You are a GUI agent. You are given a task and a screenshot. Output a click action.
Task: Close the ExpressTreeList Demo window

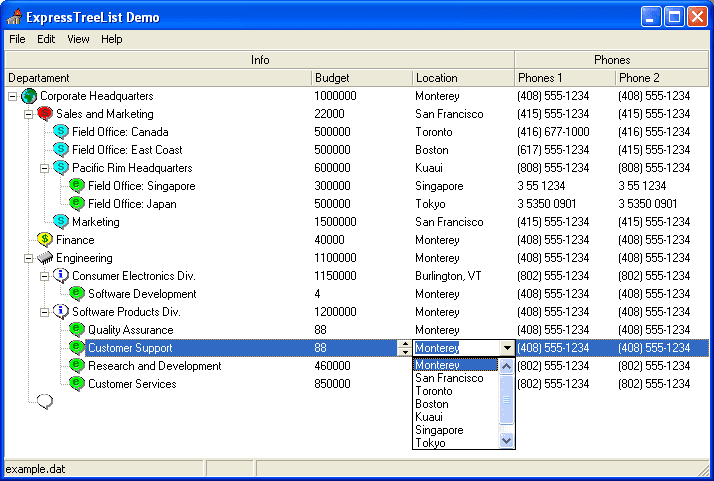(697, 17)
